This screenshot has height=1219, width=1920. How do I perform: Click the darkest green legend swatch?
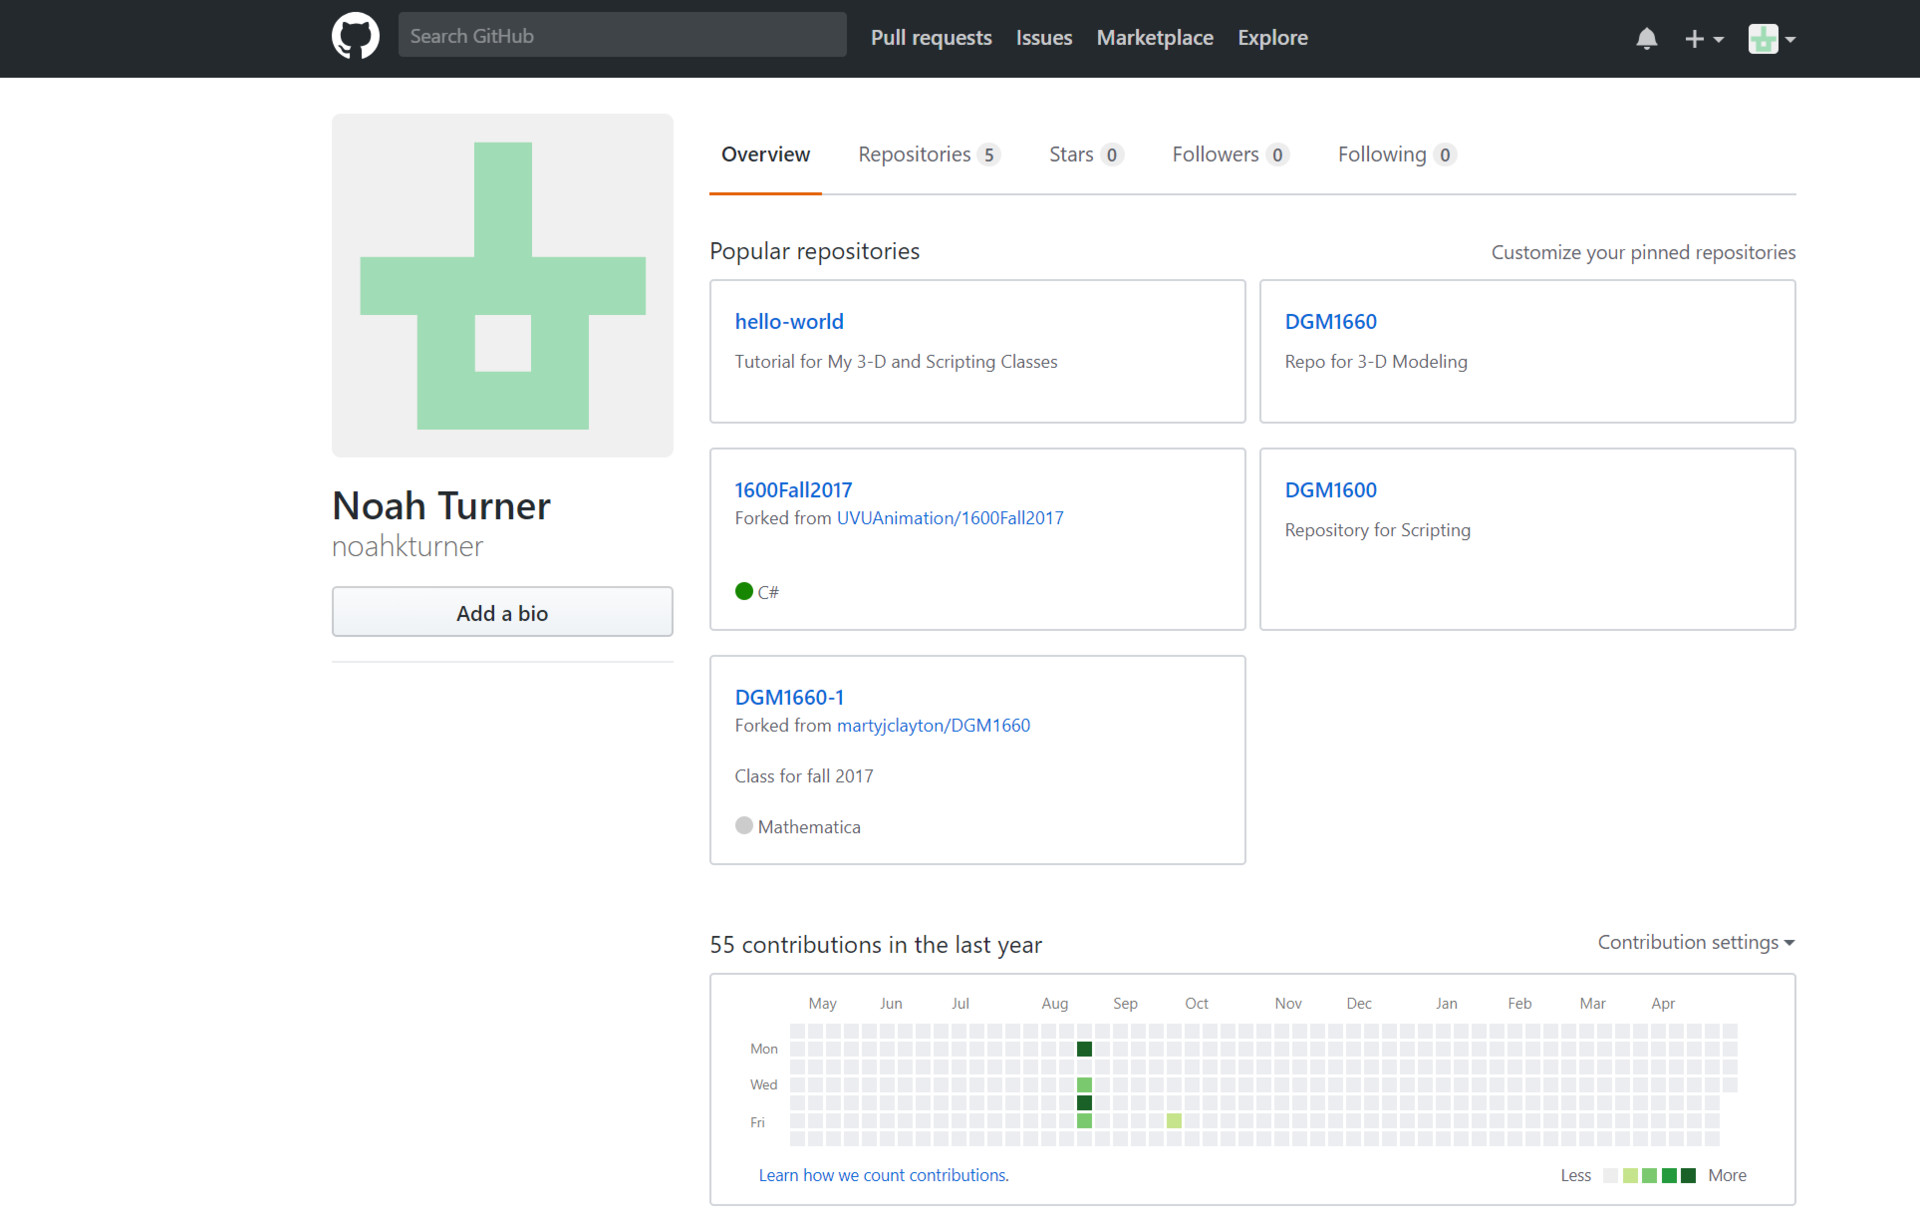coord(1688,1175)
